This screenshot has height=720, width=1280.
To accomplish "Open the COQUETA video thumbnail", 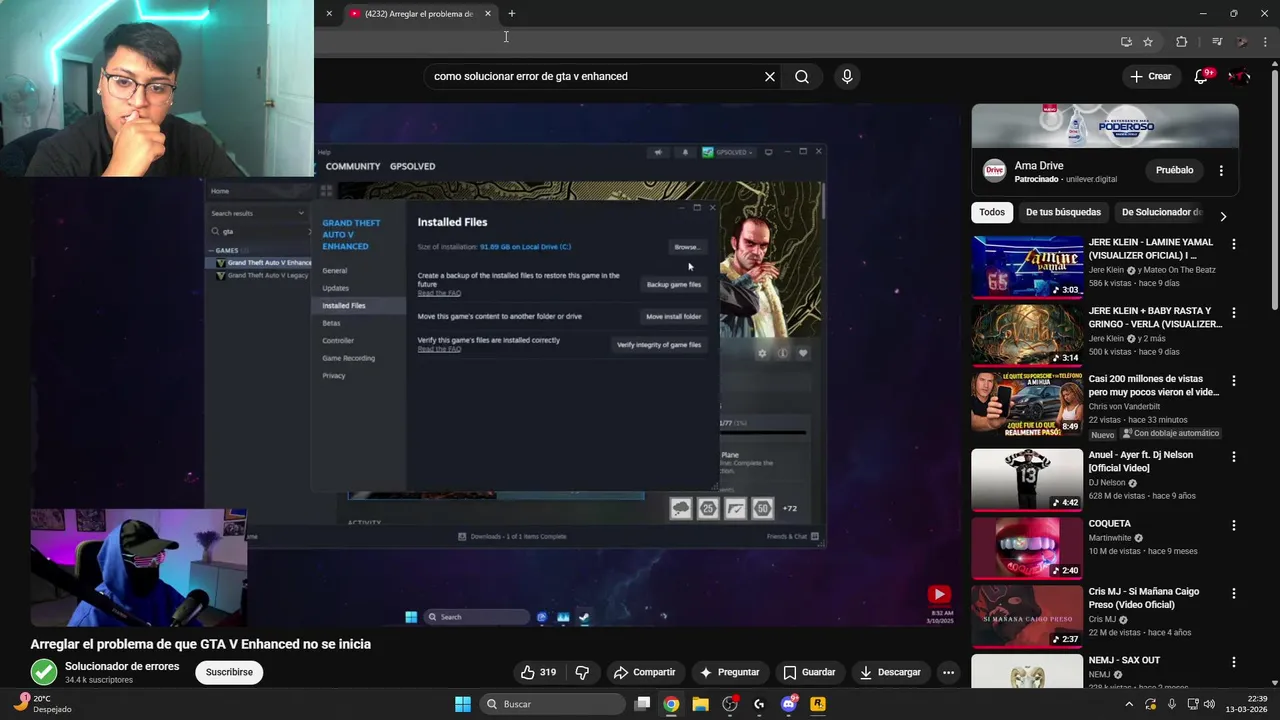I will click(x=1027, y=548).
